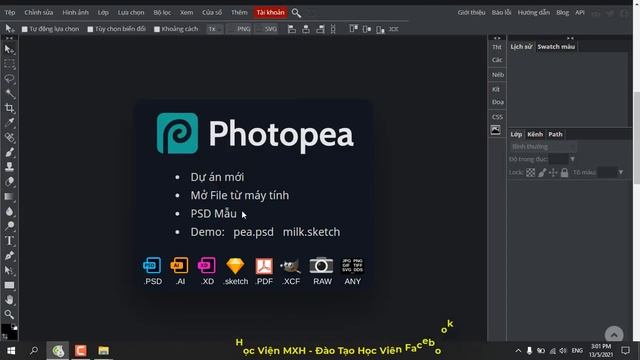Open the Độ trong đục opacity arrow
The image size is (640, 360).
(572, 159)
